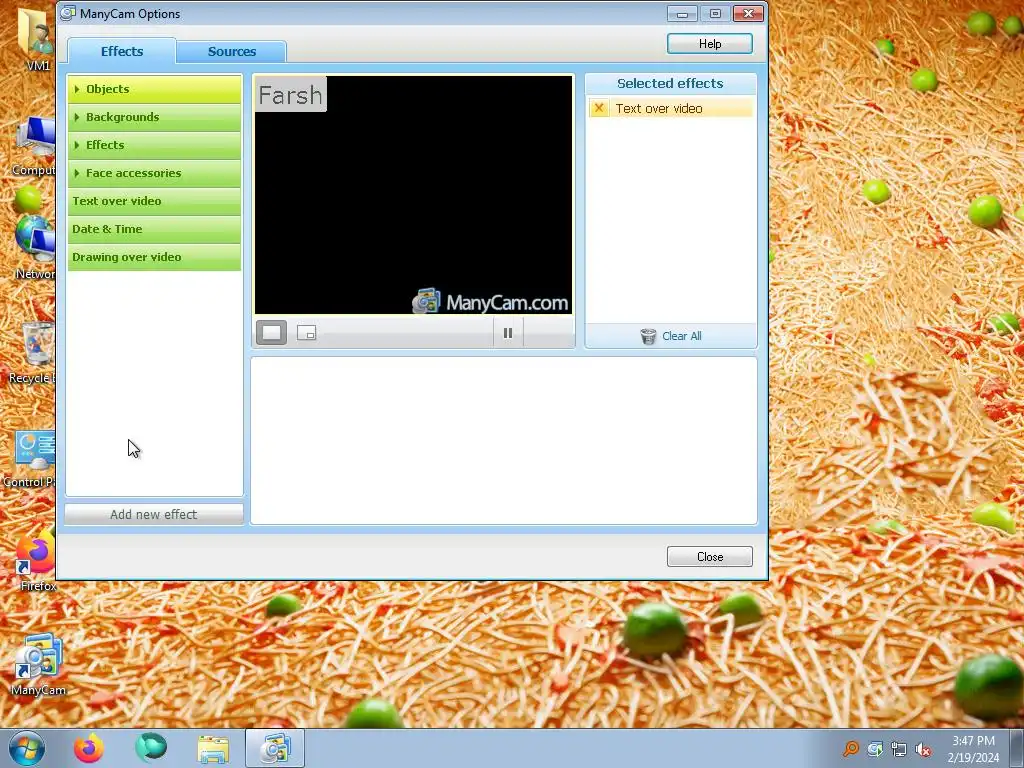
Task: Click the ManyCam system tray icon
Action: 875,748
